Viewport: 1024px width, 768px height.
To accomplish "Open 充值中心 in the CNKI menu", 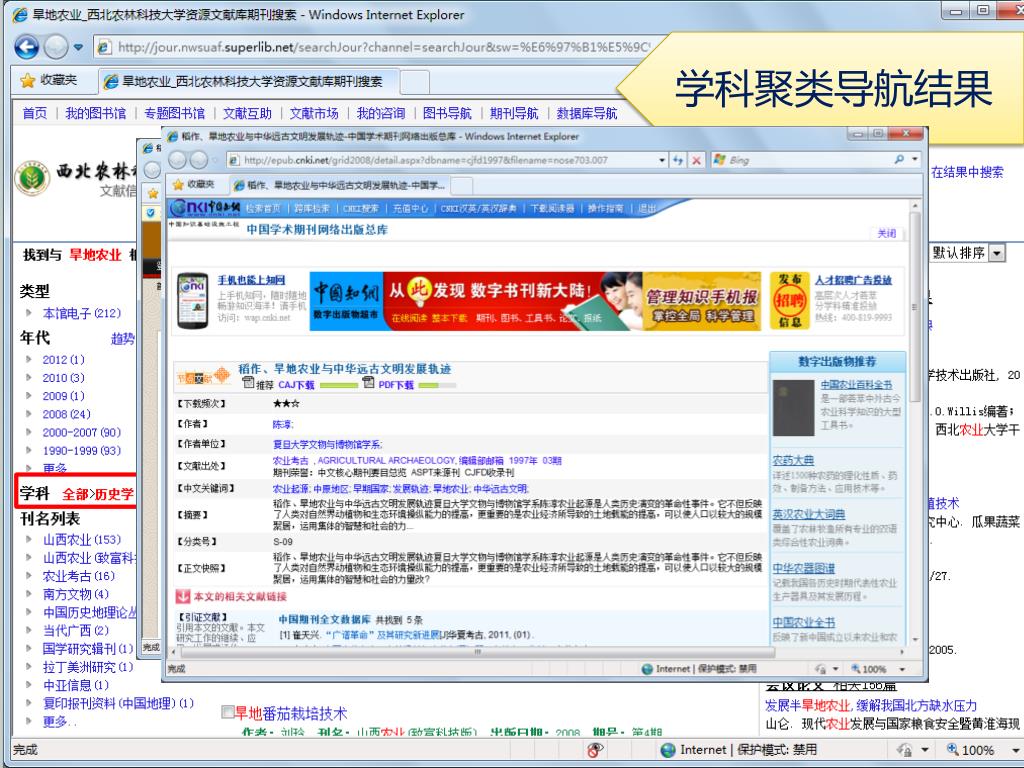I will click(x=410, y=208).
